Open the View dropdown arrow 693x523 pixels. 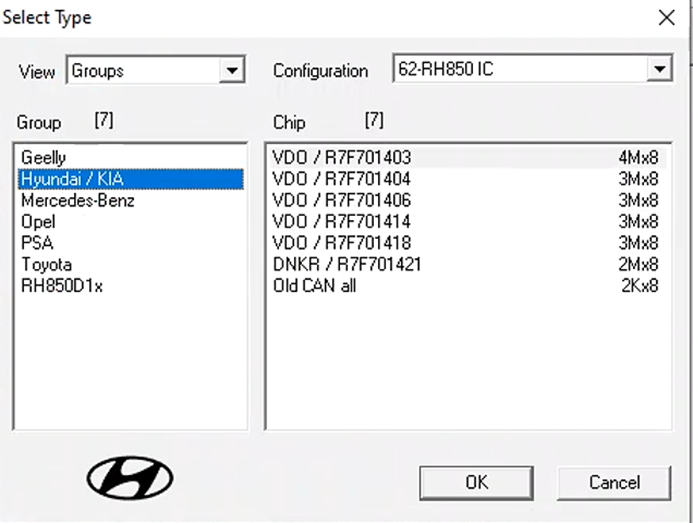233,71
